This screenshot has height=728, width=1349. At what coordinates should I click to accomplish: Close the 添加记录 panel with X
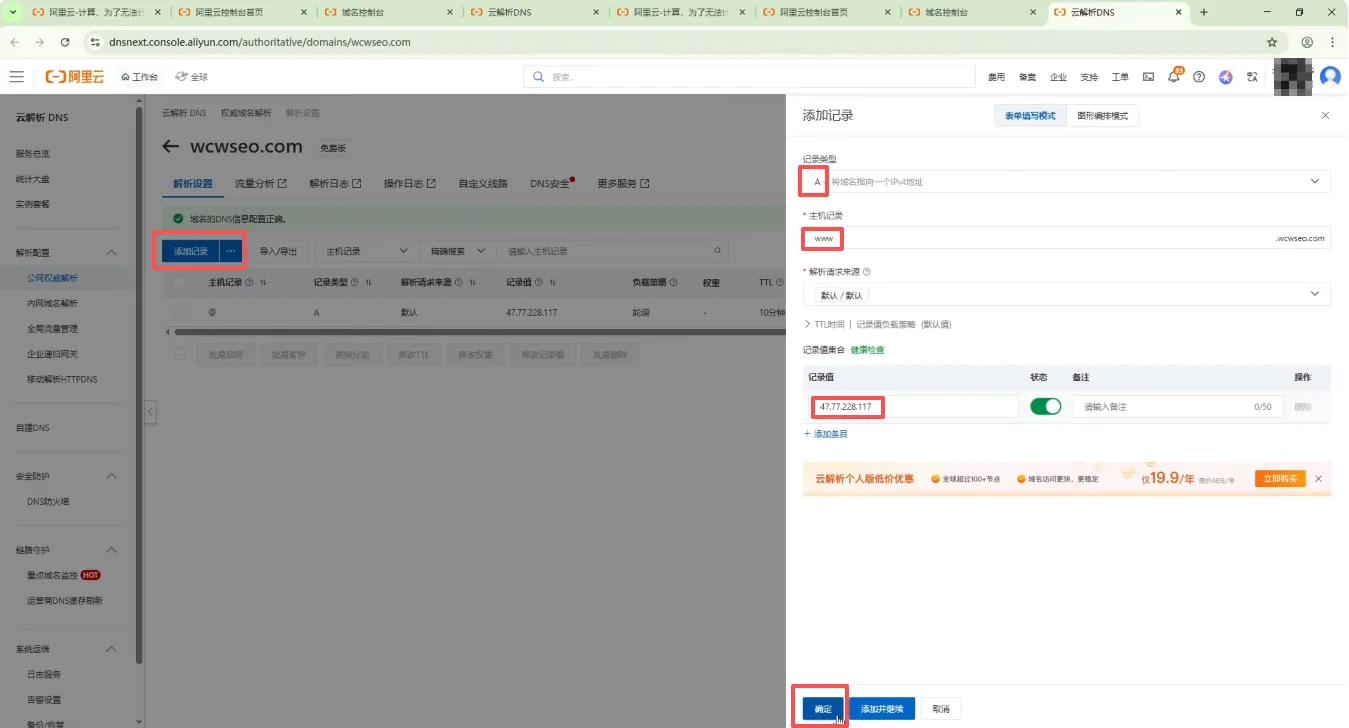click(1325, 116)
